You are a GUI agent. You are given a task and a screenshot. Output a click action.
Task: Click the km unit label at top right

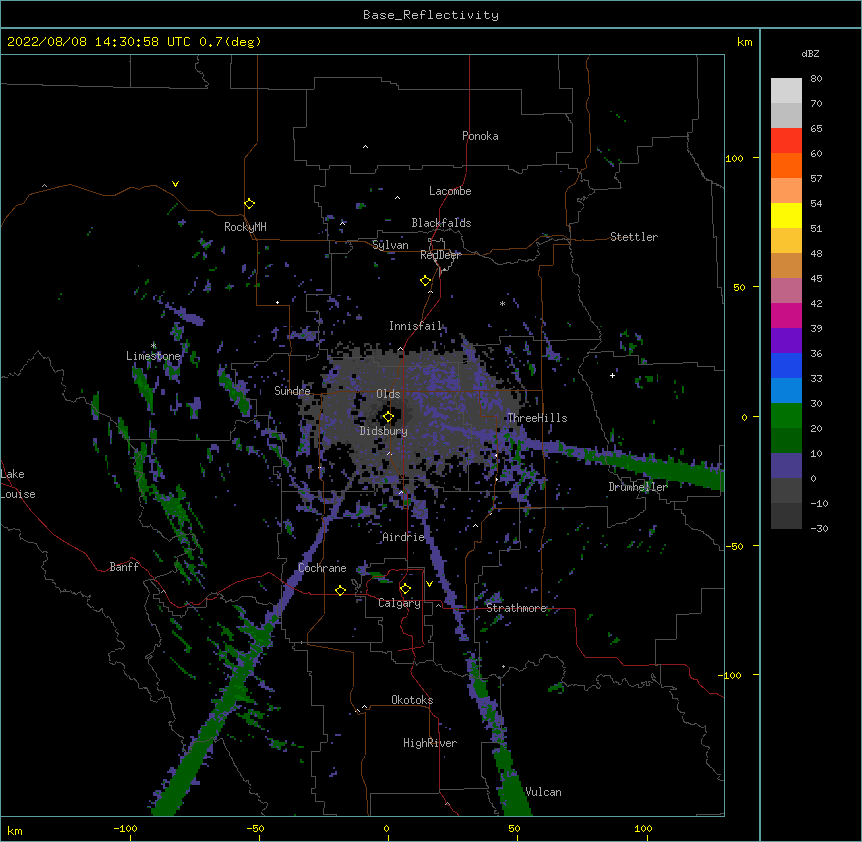[745, 42]
